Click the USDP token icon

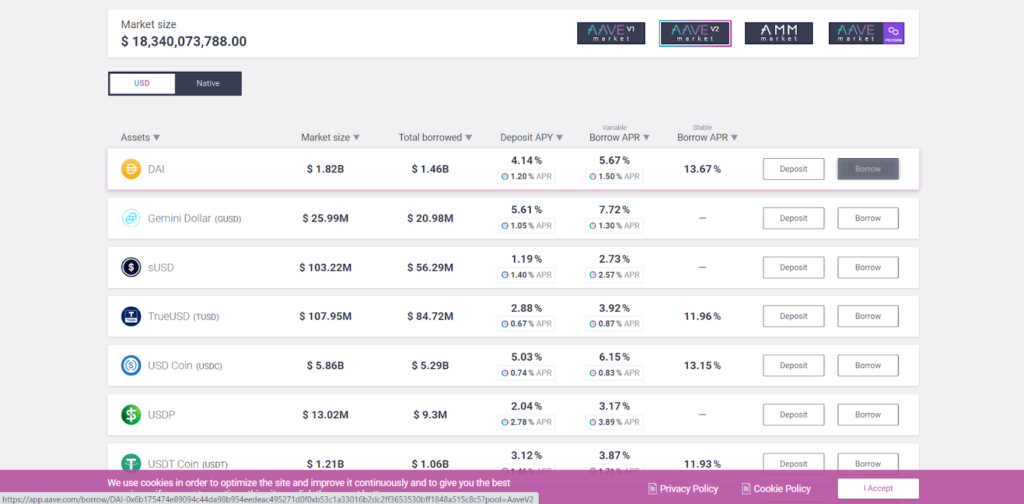(x=131, y=414)
